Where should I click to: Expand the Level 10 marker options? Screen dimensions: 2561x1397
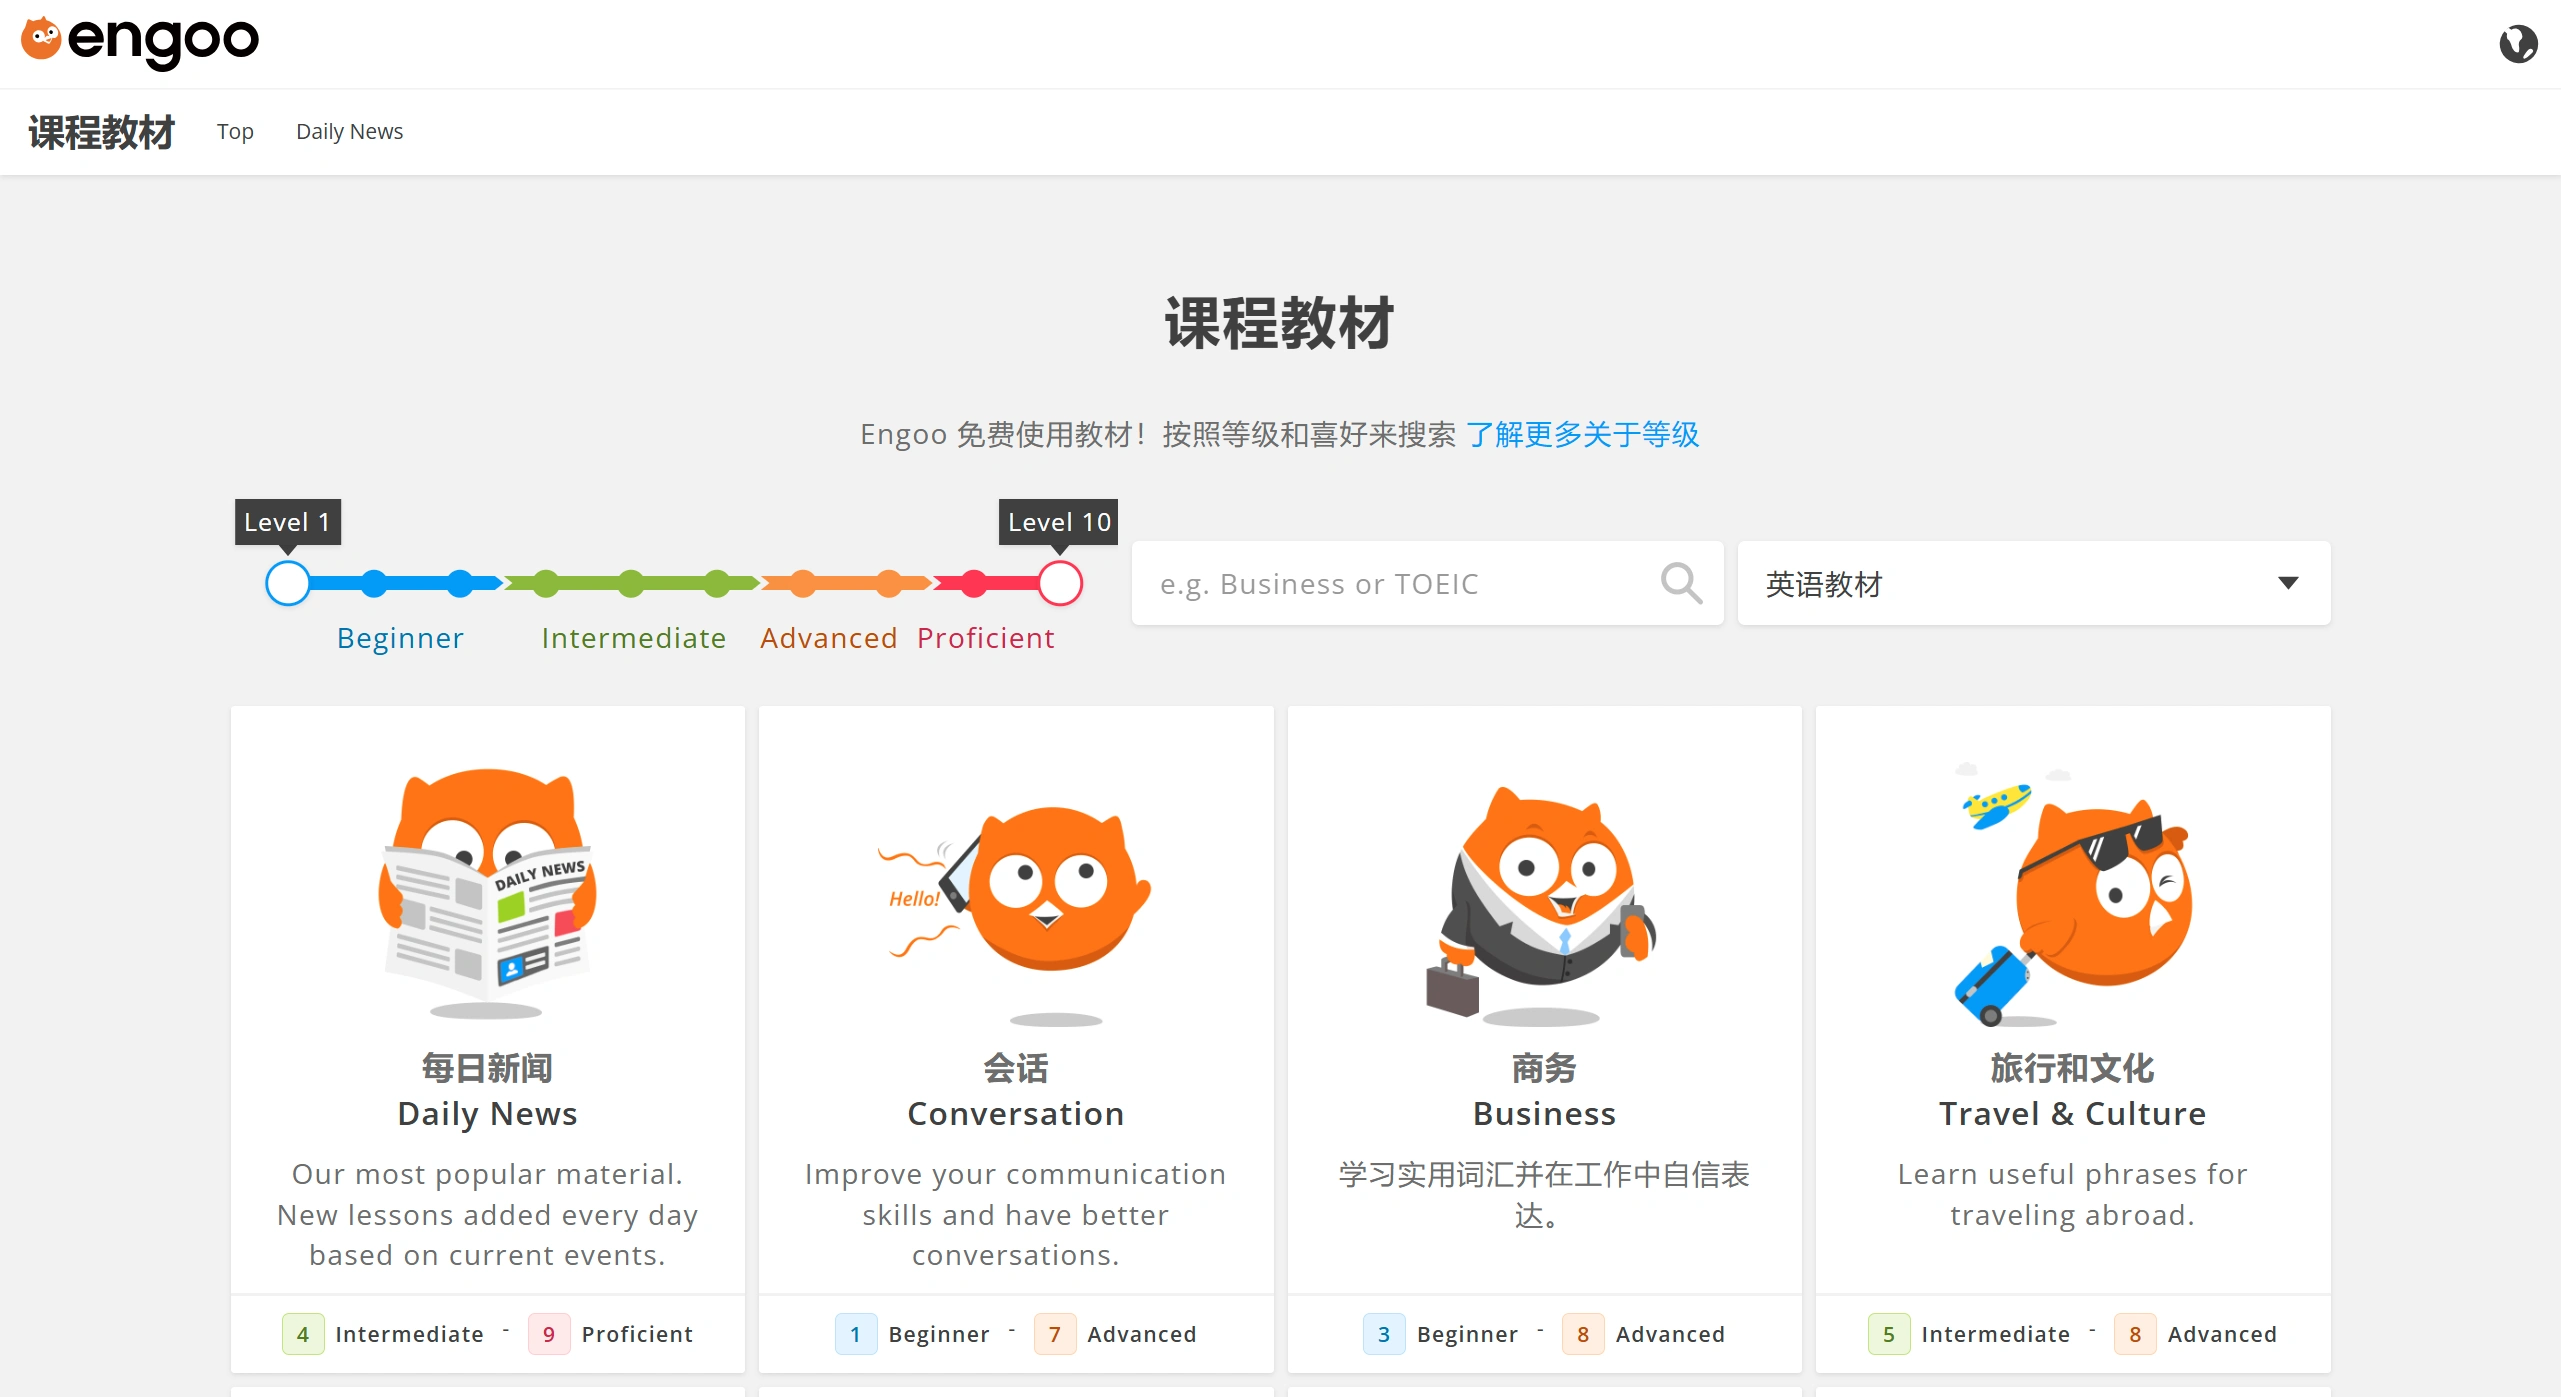coord(1058,521)
